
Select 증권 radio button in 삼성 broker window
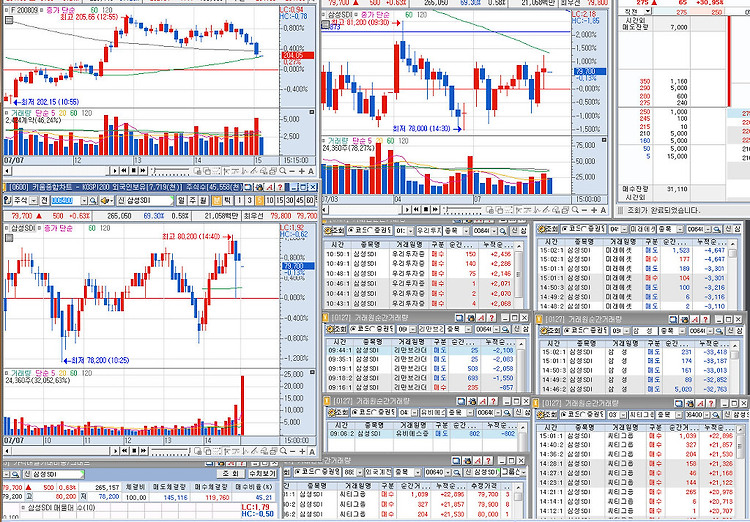pyautogui.click(x=585, y=330)
